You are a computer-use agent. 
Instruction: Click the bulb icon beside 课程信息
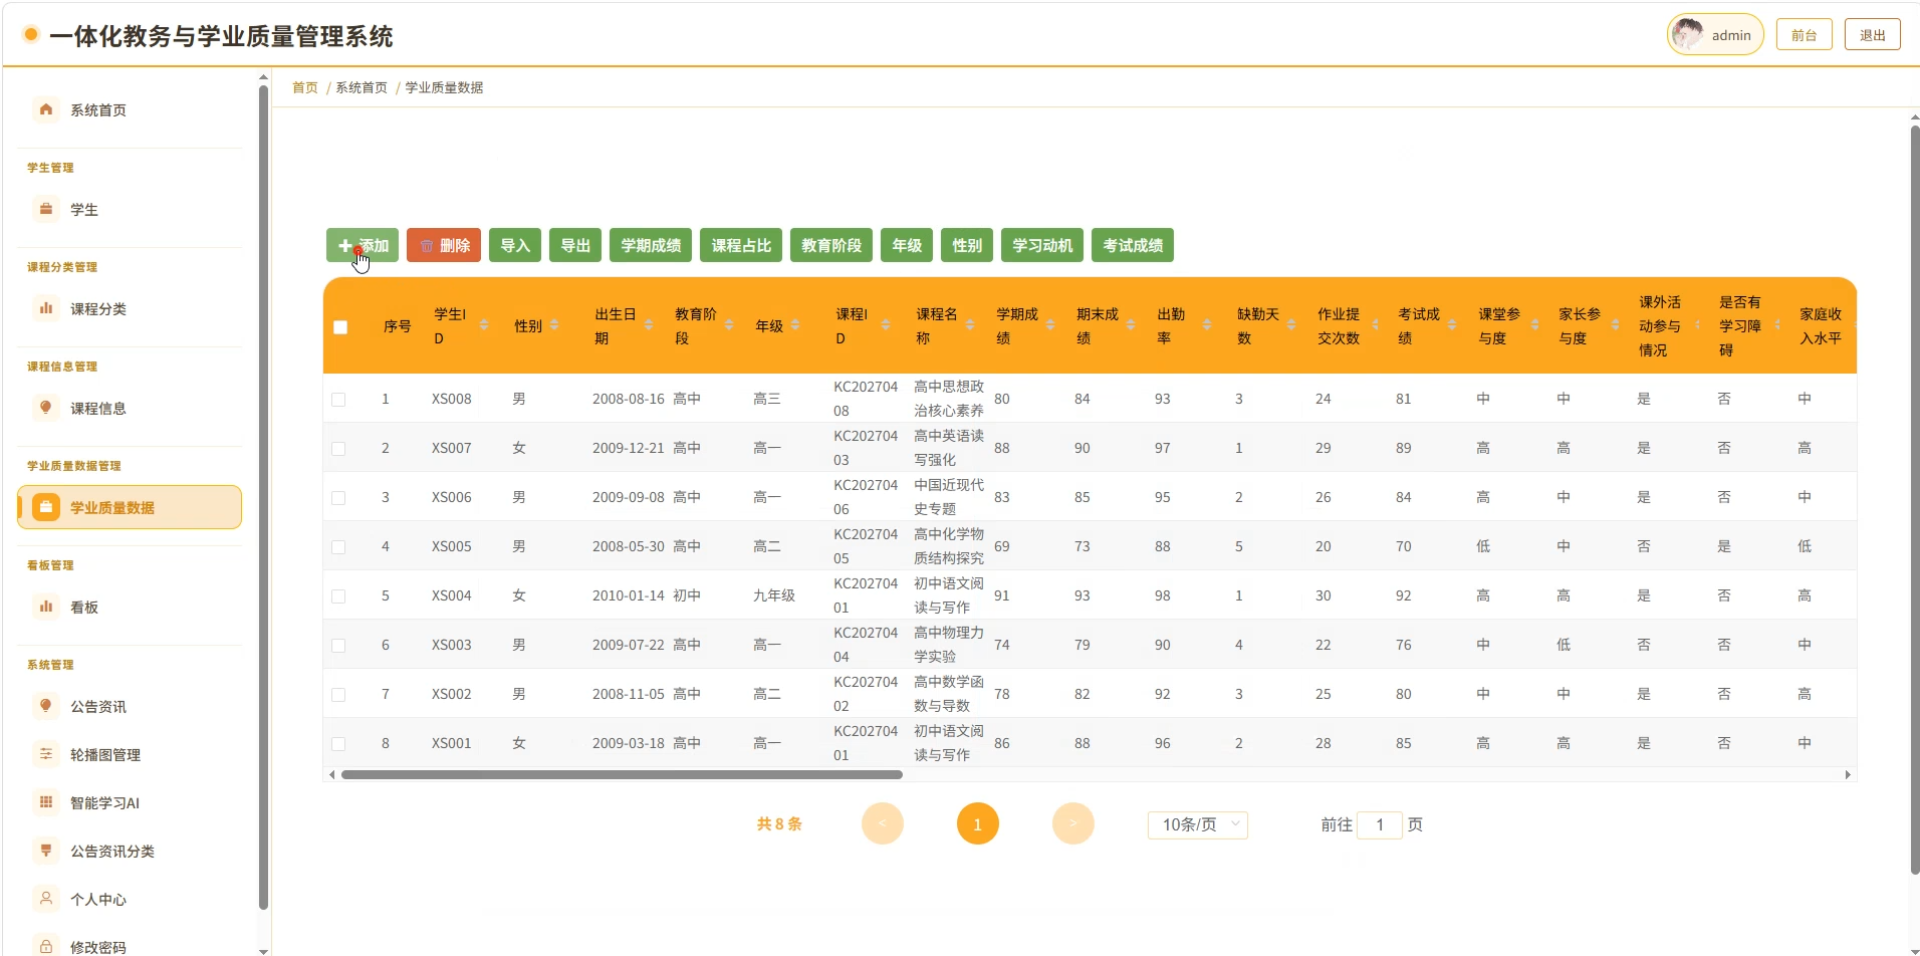pos(46,407)
